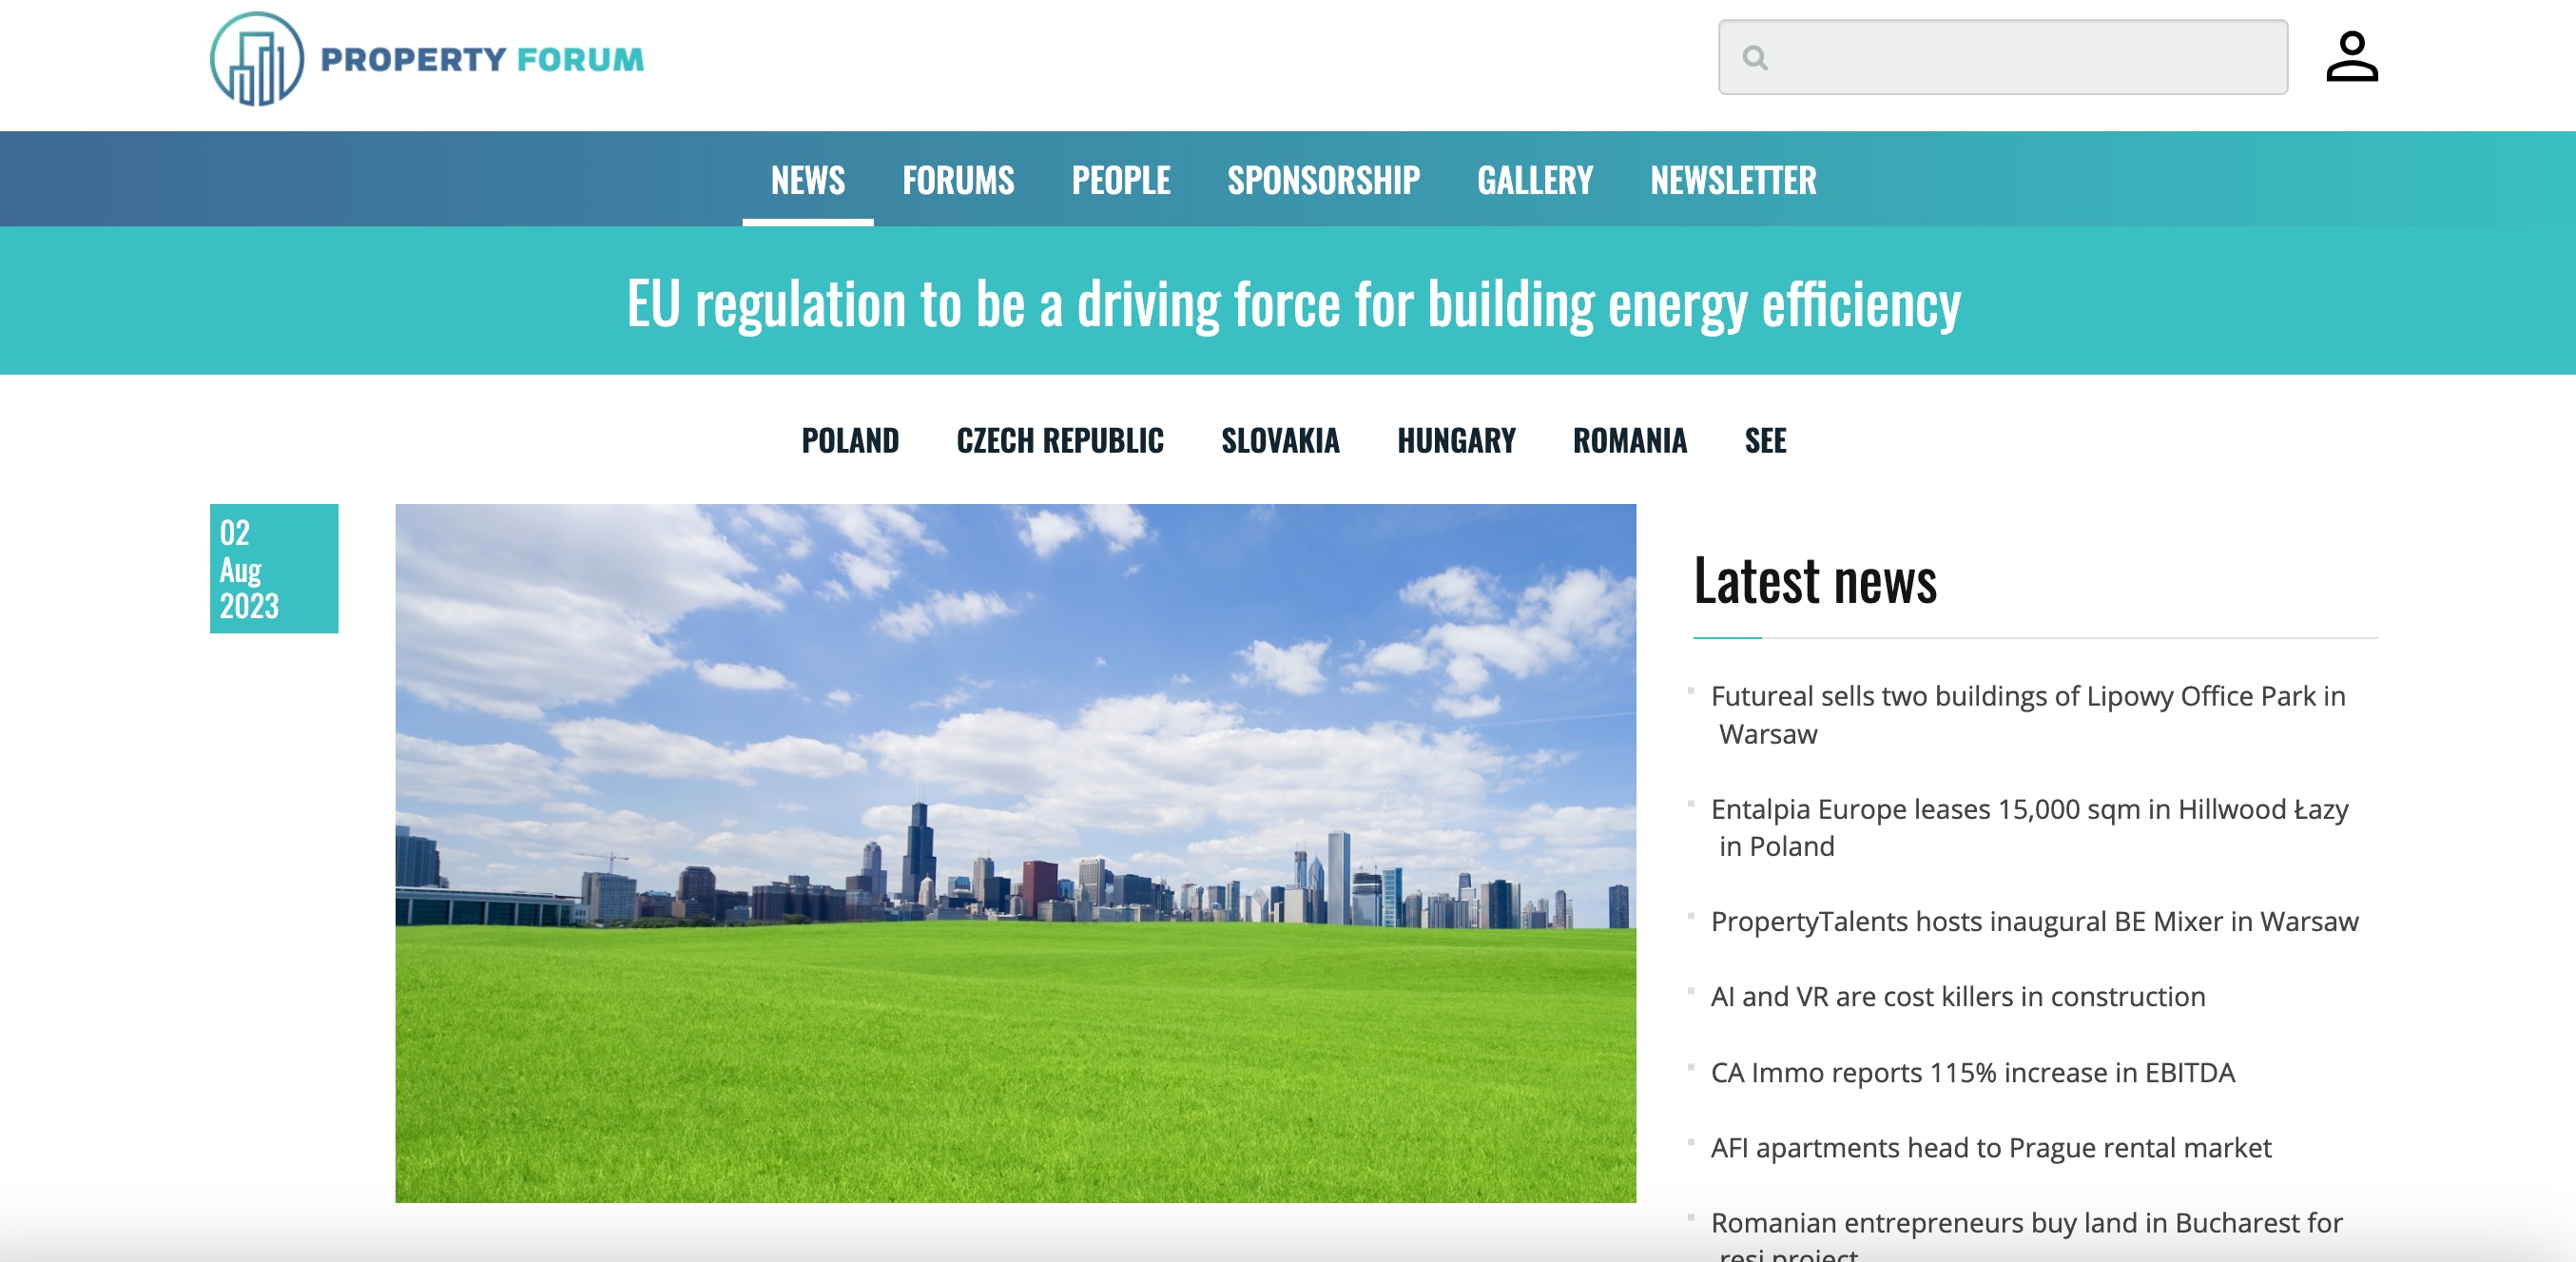The image size is (2576, 1262).
Task: Select the SEE region tab
Action: (1764, 440)
